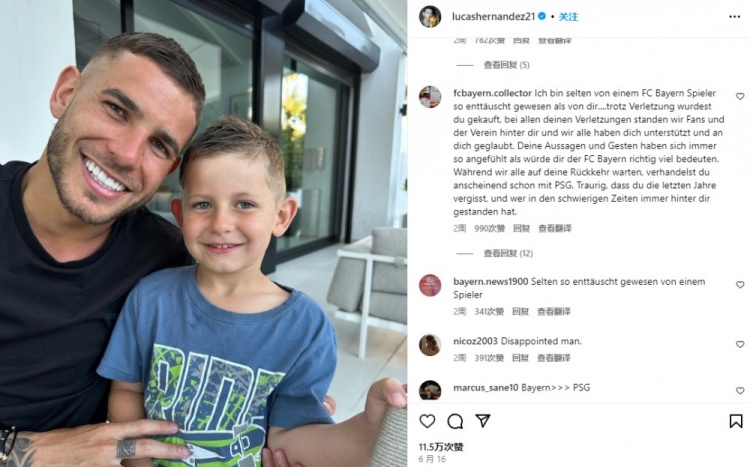Open the comment bubble icon
This screenshot has width=750, height=467.
coord(455,421)
